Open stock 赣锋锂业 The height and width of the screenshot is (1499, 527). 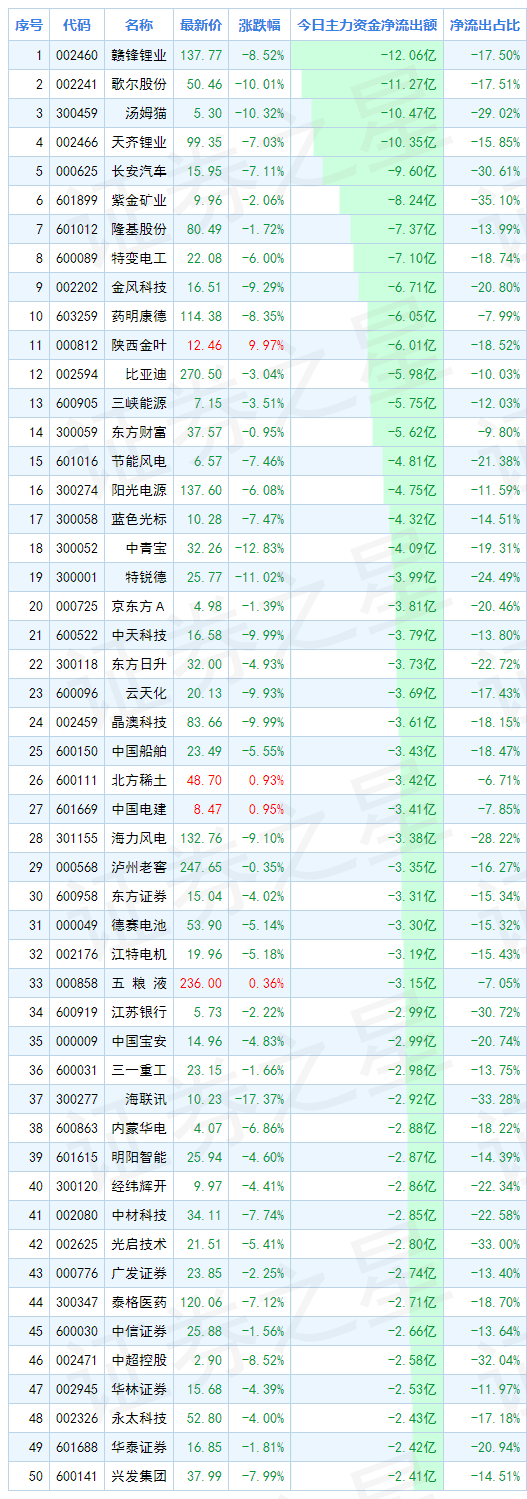coord(139,55)
